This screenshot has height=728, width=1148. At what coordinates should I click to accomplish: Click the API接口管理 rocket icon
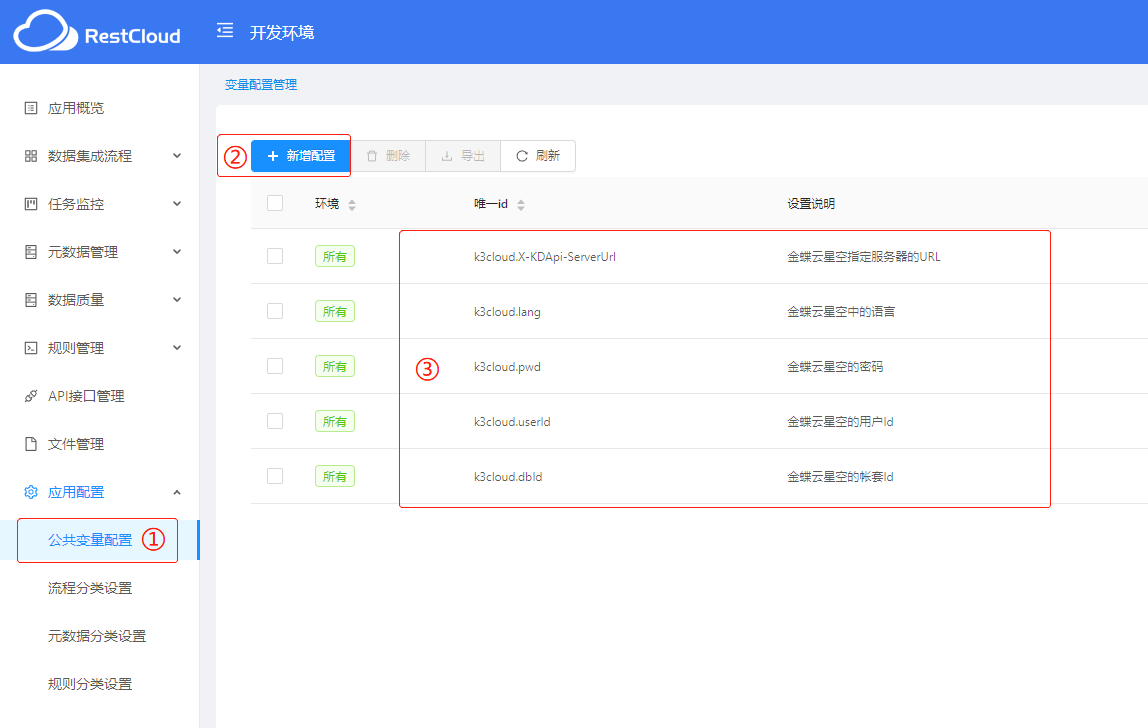point(31,396)
